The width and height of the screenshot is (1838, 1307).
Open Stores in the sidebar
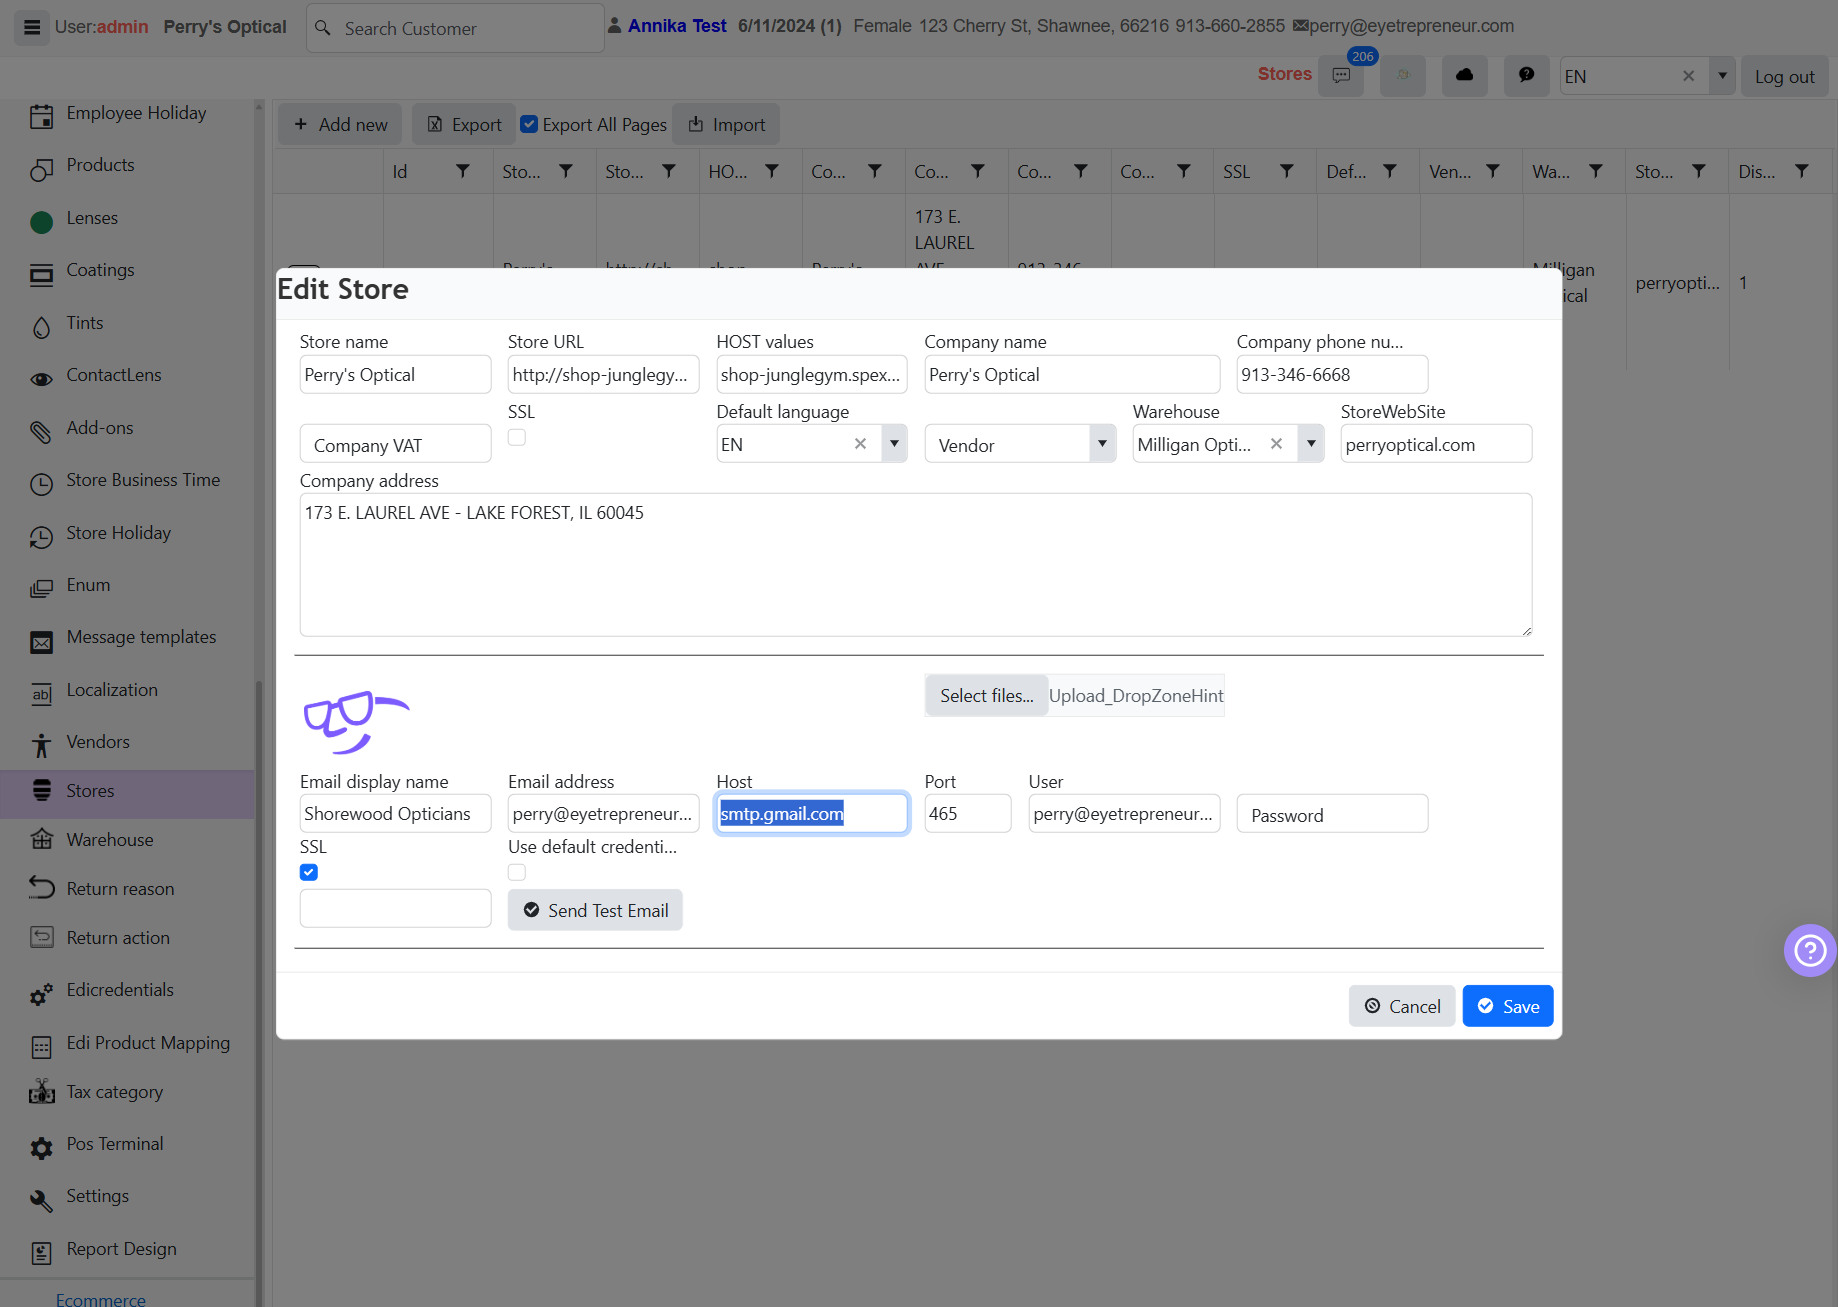click(127, 792)
